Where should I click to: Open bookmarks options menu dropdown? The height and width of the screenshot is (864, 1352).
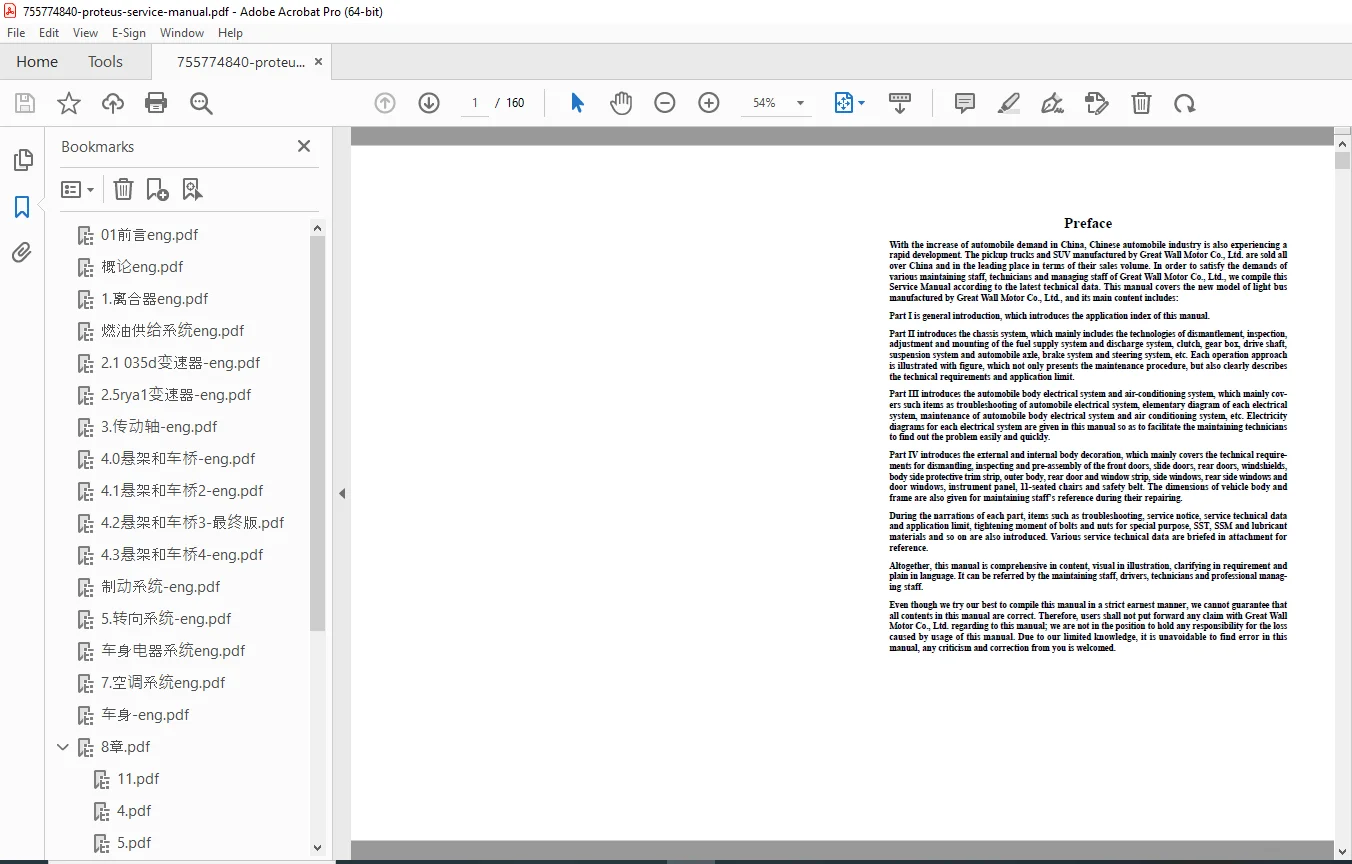click(78, 189)
